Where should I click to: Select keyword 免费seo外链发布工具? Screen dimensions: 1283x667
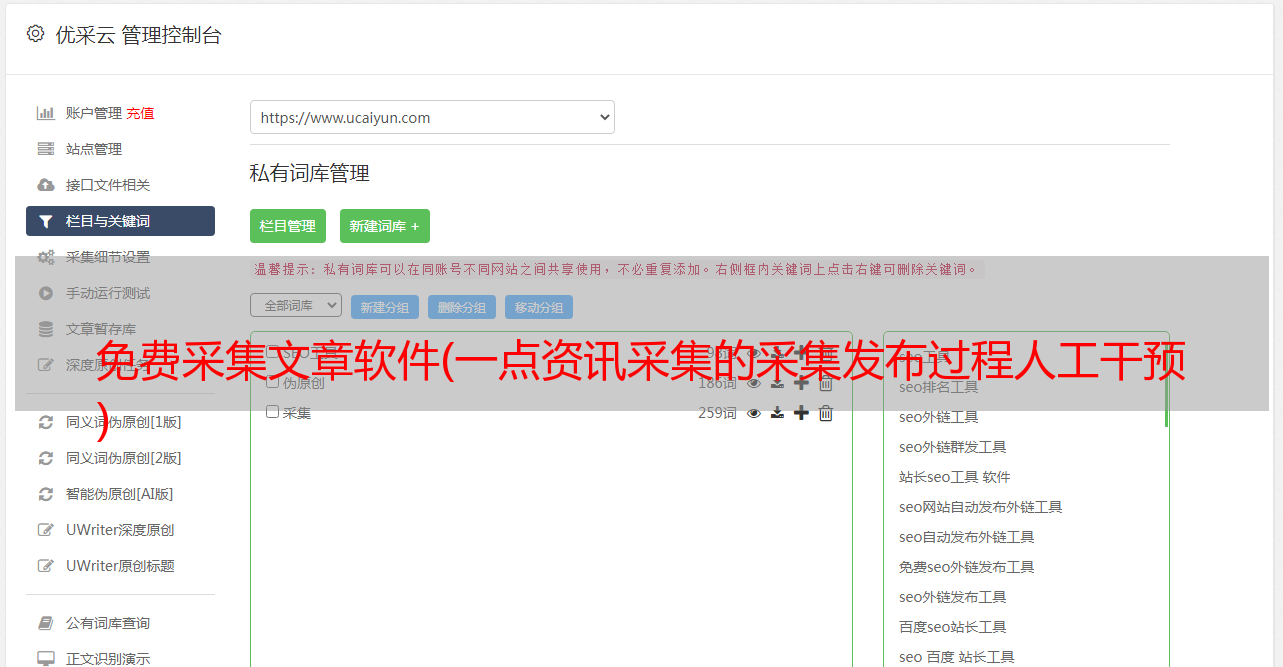[967, 567]
